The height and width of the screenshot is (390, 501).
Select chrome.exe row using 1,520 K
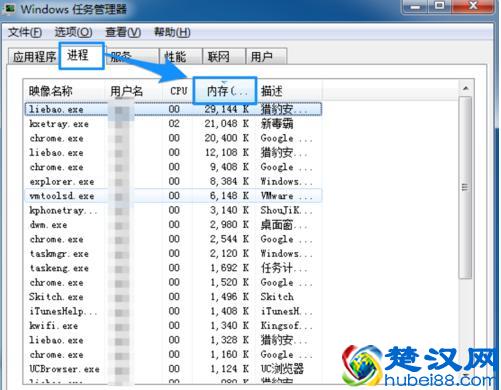tap(173, 282)
